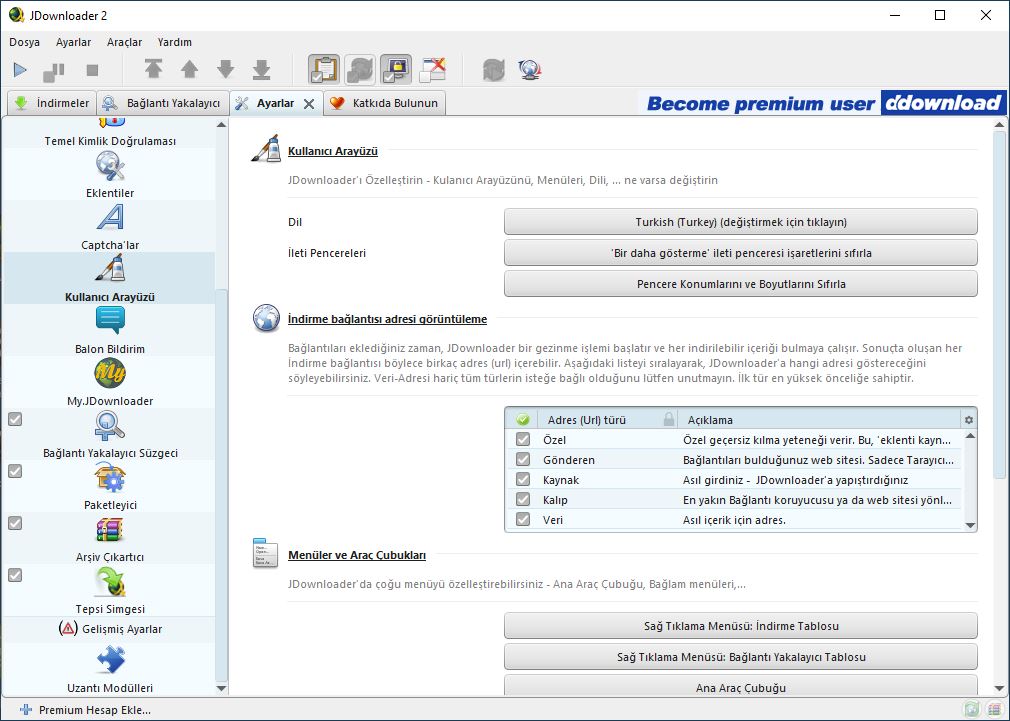This screenshot has width=1010, height=721.
Task: Open the Paketleyici settings section
Action: (x=110, y=487)
